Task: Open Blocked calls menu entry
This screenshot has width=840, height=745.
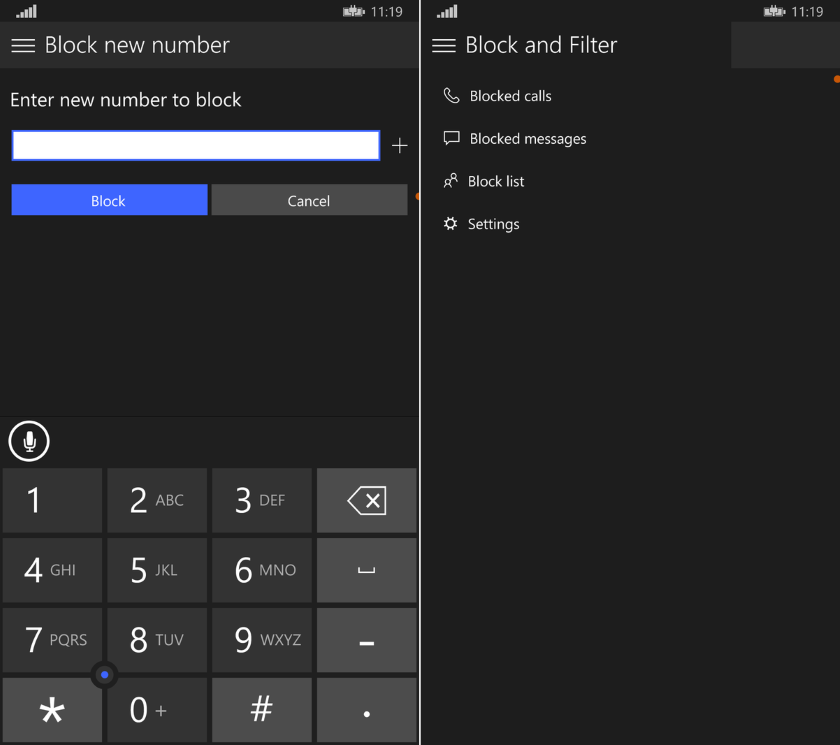Action: coord(510,96)
